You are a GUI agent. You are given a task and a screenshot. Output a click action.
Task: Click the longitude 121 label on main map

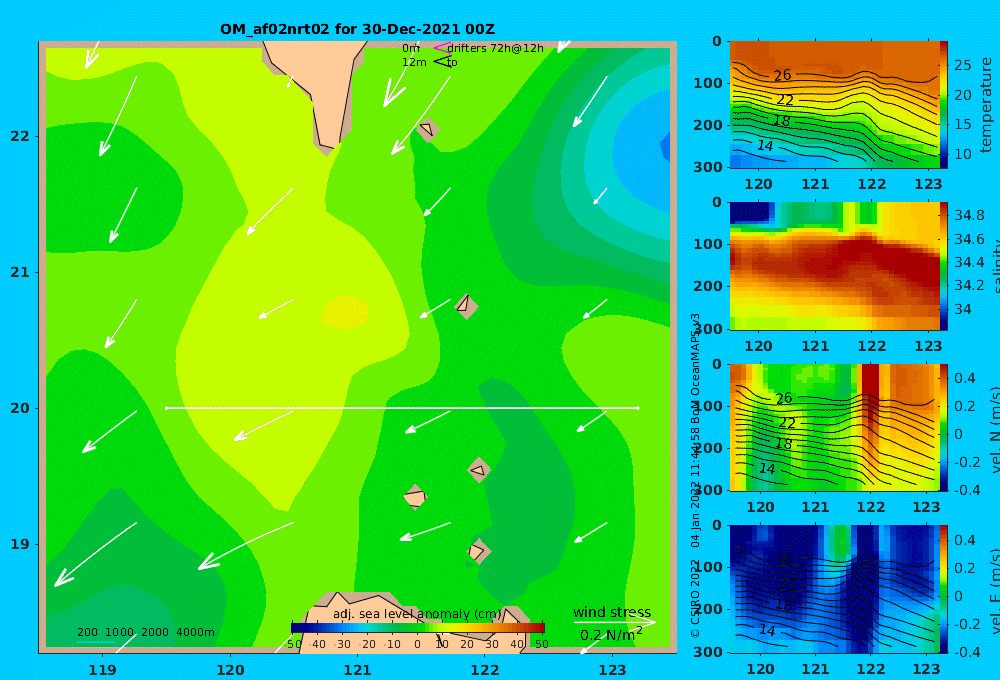[357, 670]
